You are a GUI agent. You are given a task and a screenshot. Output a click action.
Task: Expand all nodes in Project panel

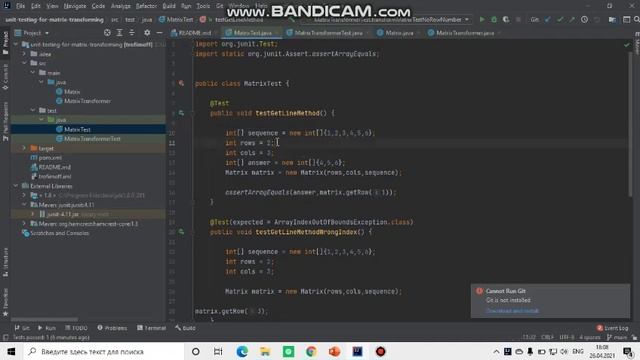pos(119,33)
